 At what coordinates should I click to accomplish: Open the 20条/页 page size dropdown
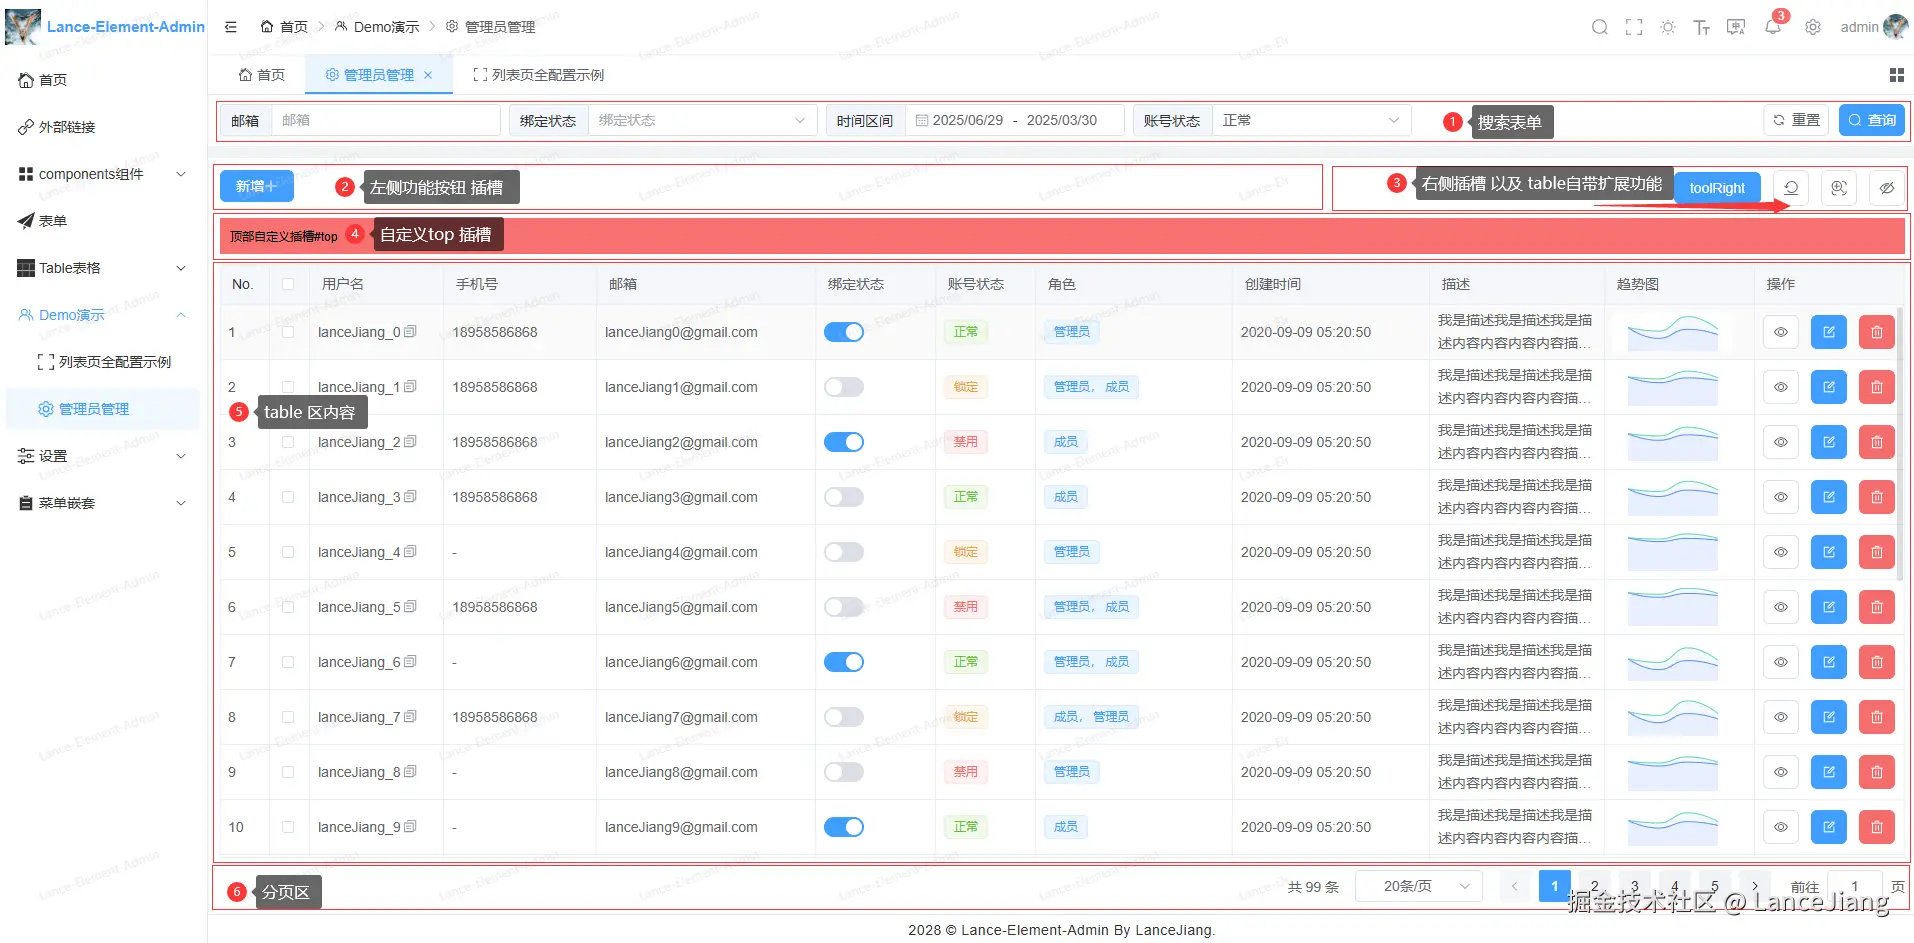pos(1418,886)
